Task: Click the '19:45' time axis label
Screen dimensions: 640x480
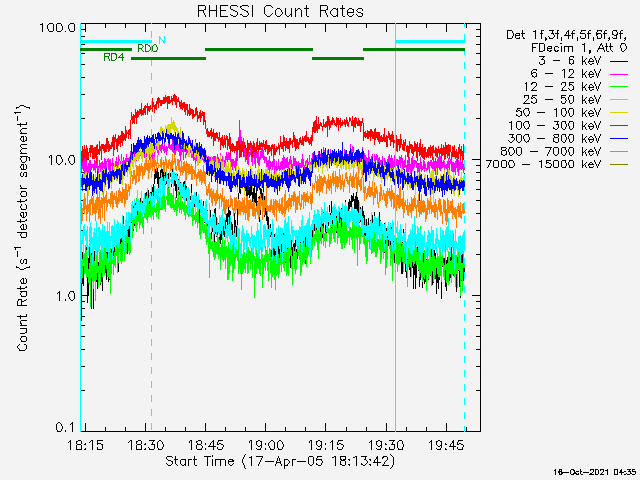Action: click(x=446, y=445)
